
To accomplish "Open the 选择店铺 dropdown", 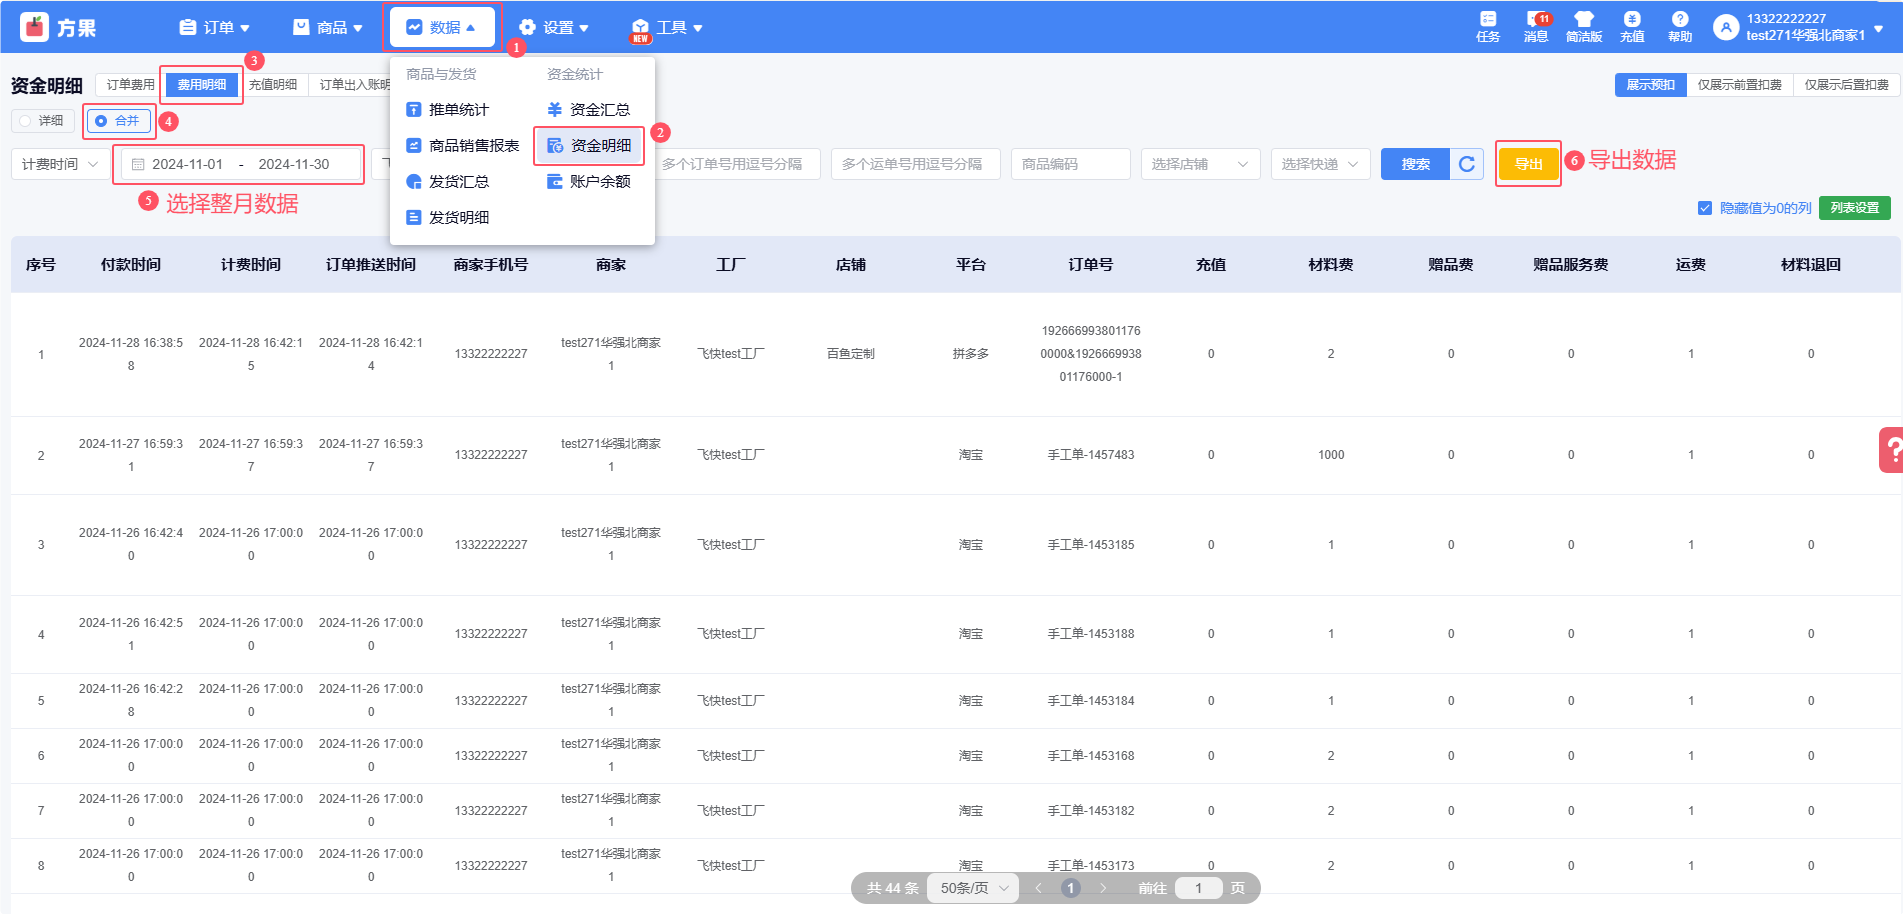I will pyautogui.click(x=1199, y=164).
